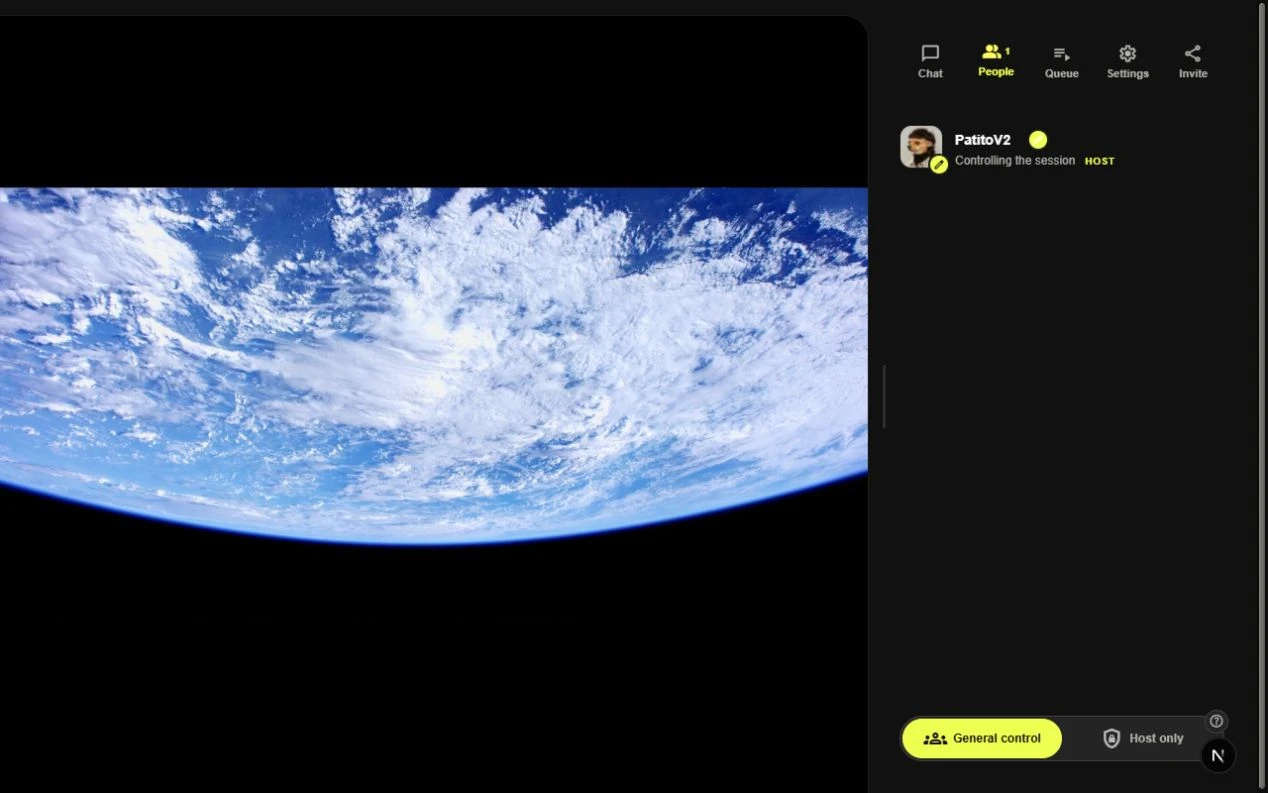Click the PatitoV2 username
This screenshot has height=793, width=1268.
point(982,140)
